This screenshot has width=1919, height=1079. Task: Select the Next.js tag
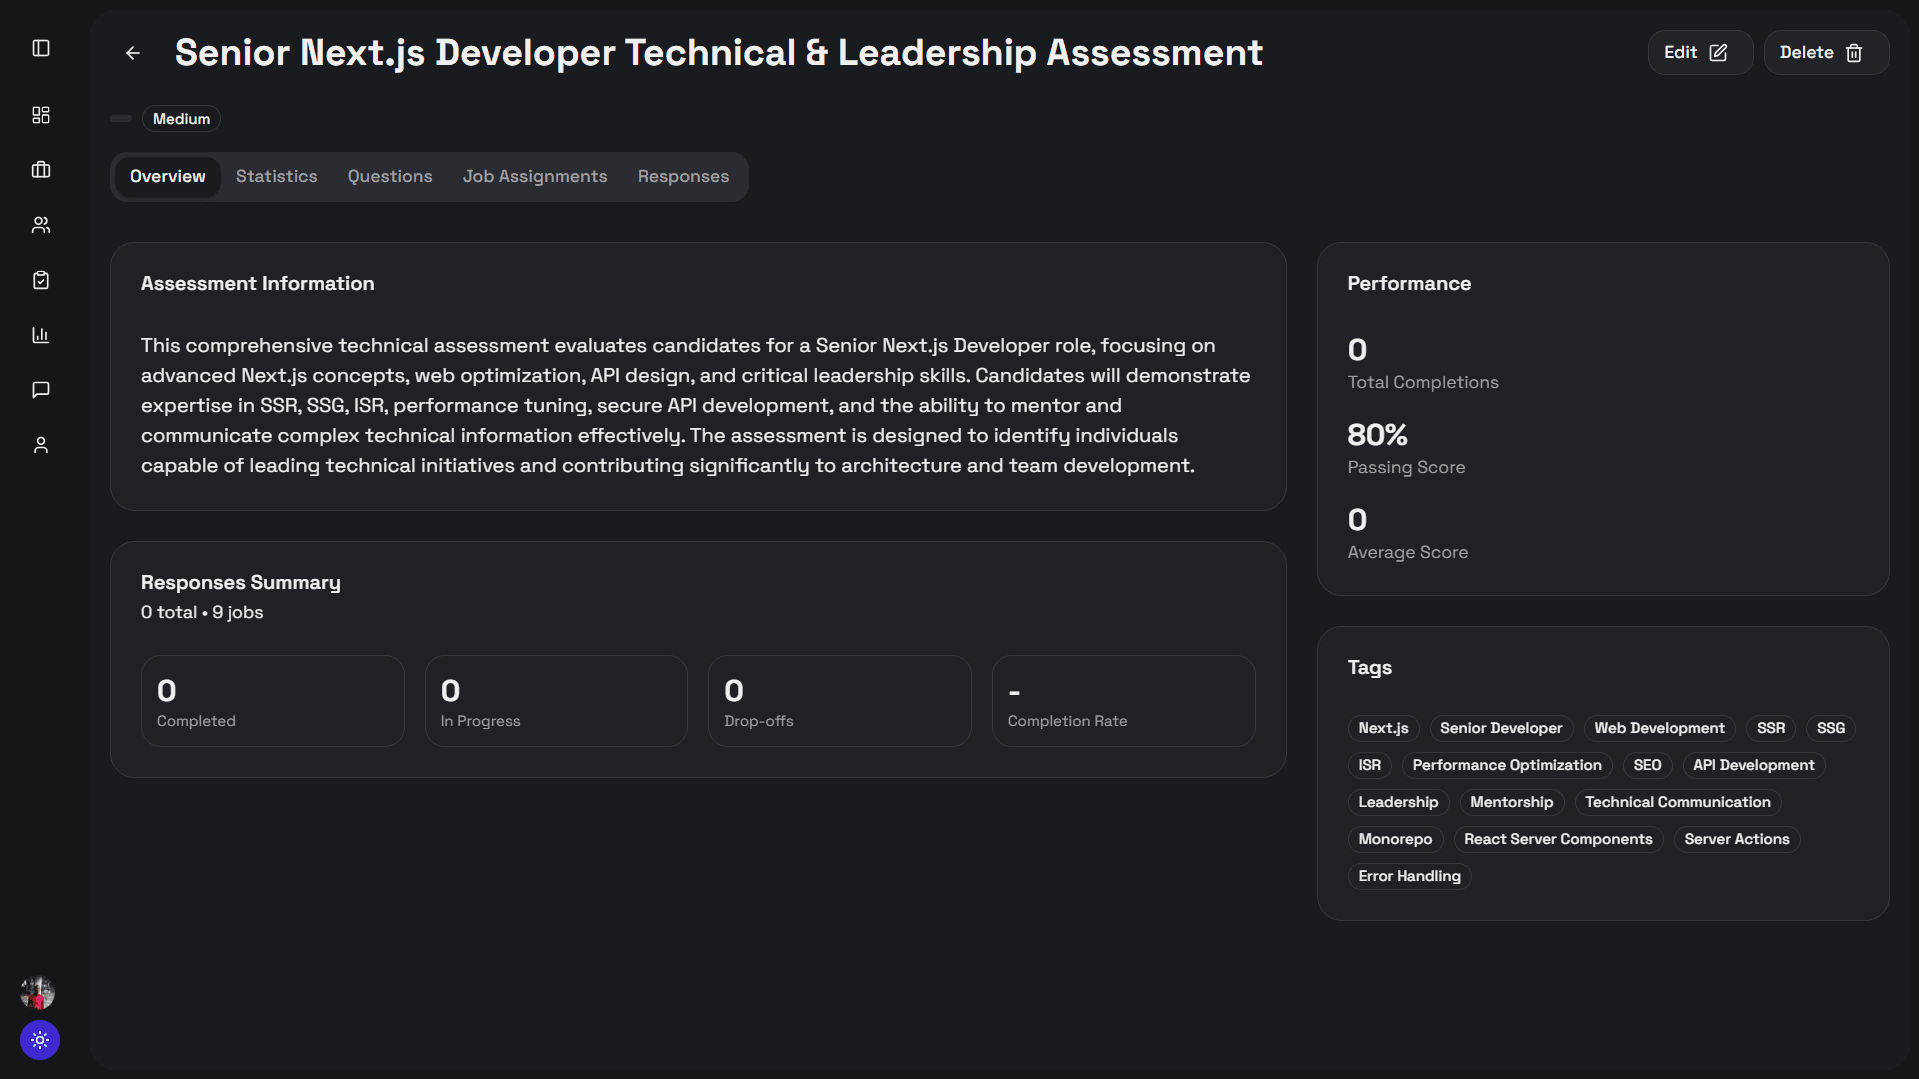[x=1382, y=728]
